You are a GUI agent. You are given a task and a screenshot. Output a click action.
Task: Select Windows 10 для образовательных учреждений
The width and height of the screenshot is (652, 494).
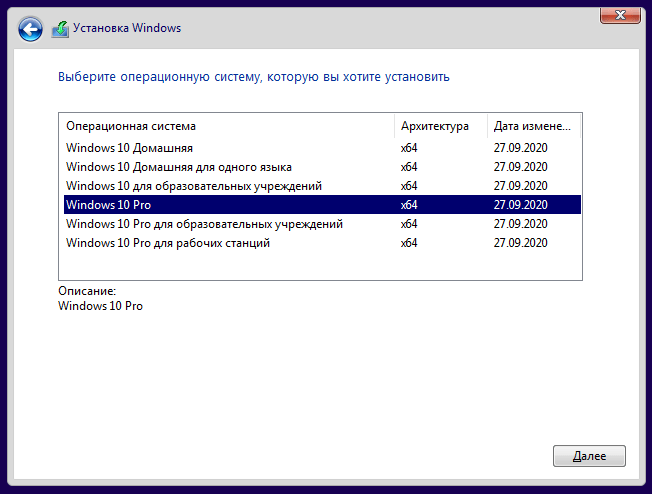coord(322,186)
